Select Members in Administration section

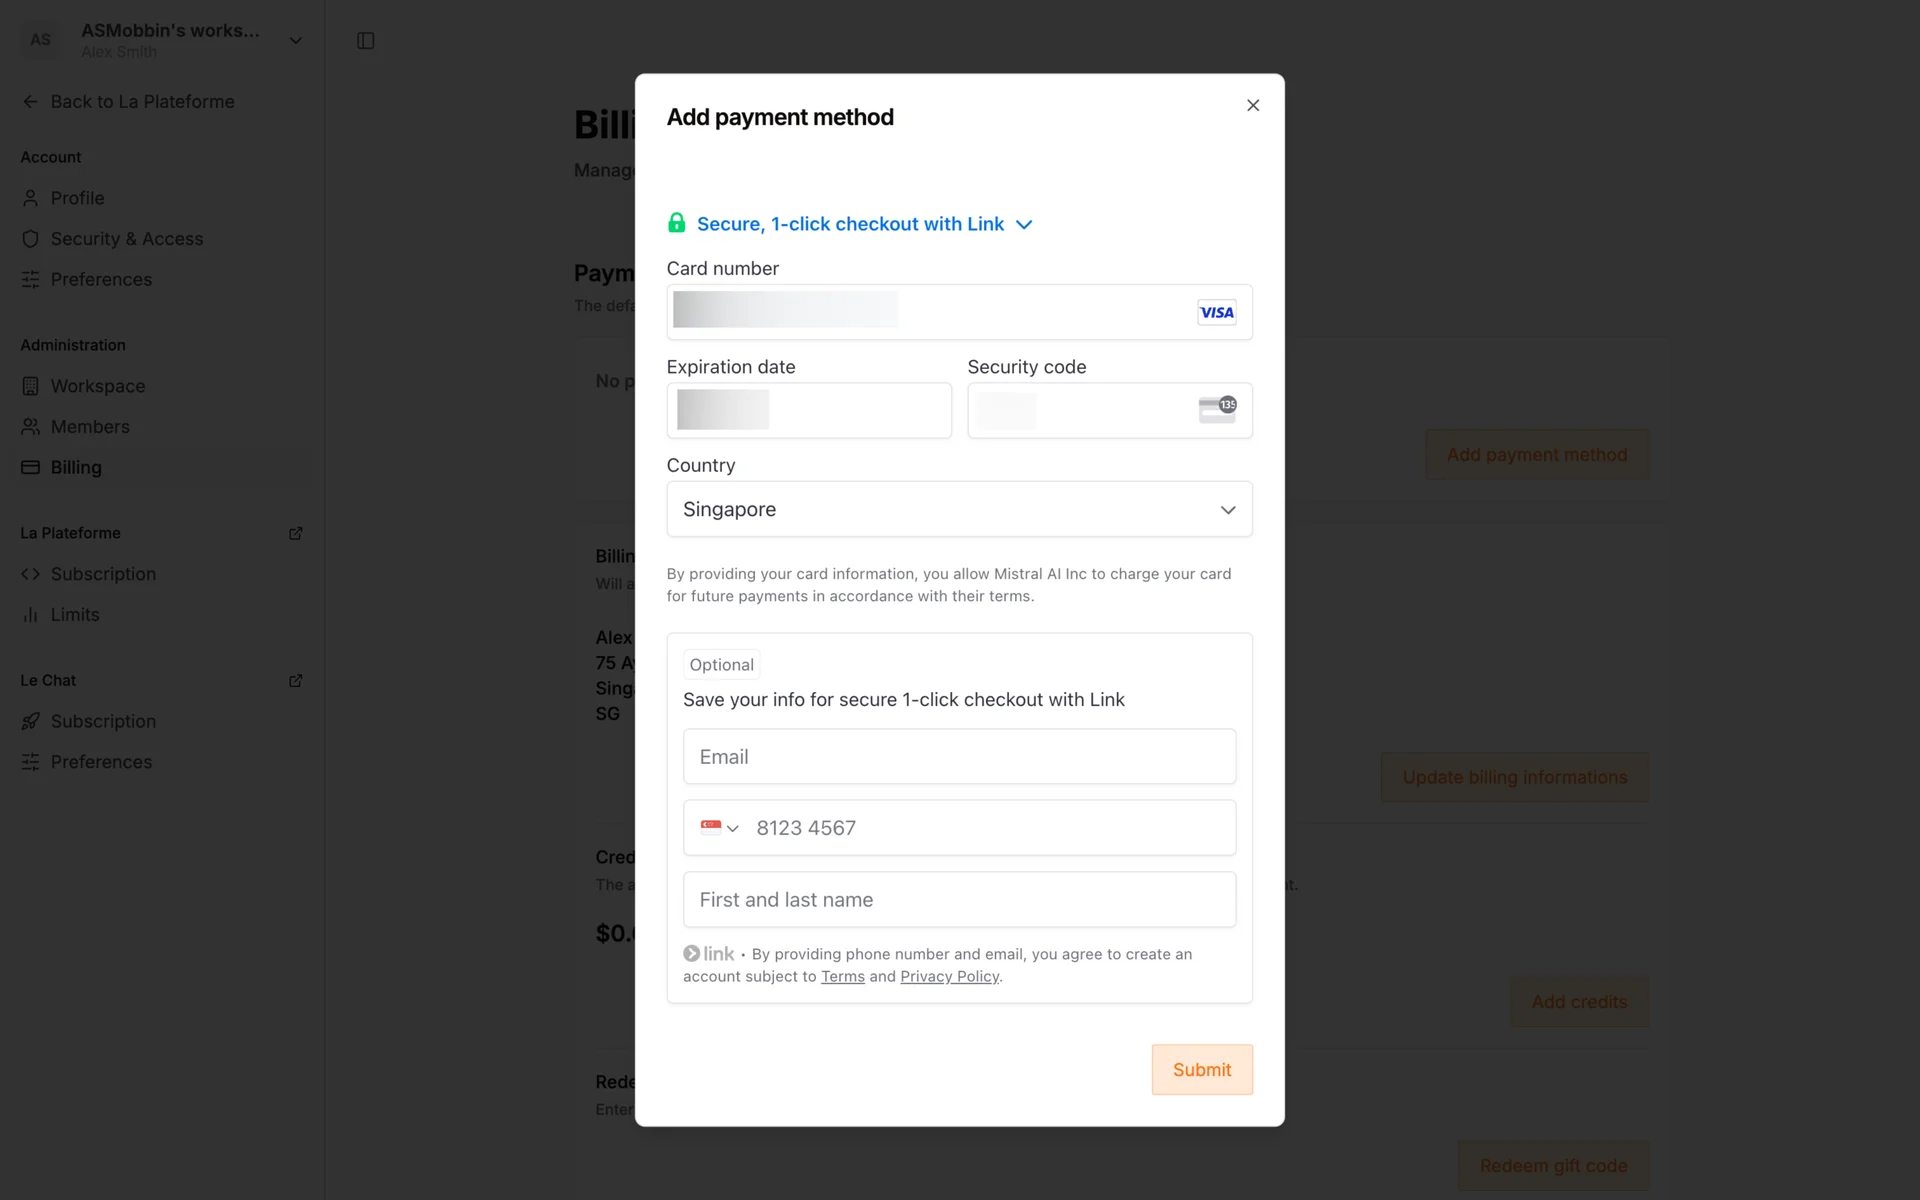click(90, 427)
